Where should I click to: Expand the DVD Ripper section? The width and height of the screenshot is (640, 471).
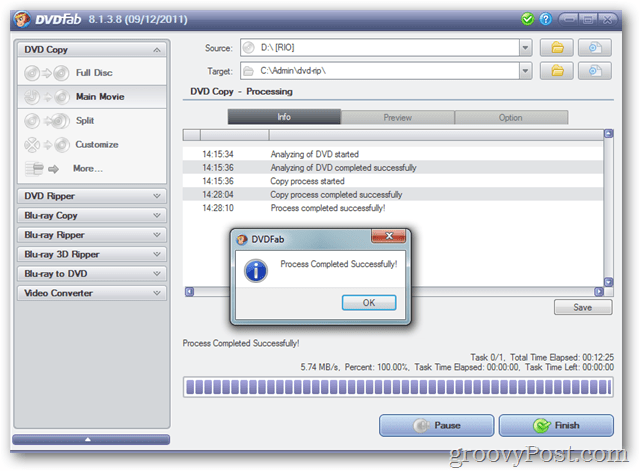pyautogui.click(x=92, y=196)
